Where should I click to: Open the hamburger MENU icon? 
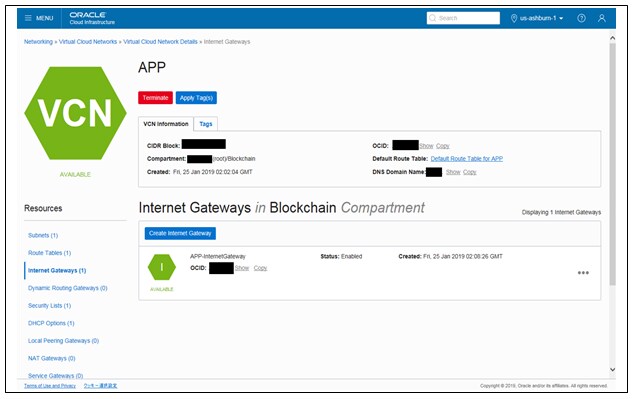[28, 18]
